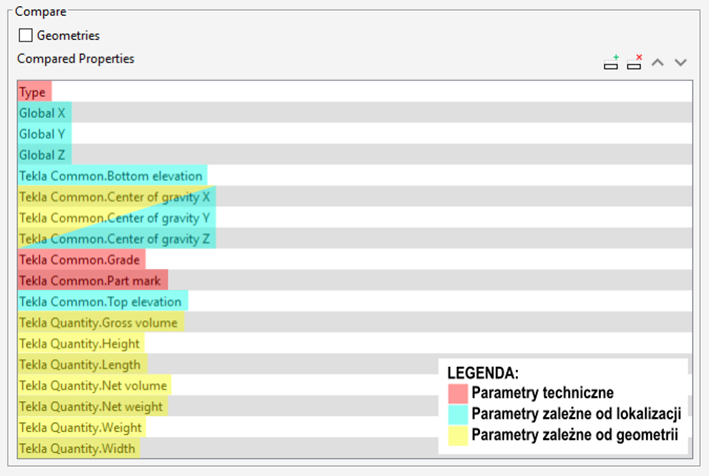This screenshot has height=476, width=709.
Task: Select Tekla Quantity.Gross volume row
Action: point(355,322)
